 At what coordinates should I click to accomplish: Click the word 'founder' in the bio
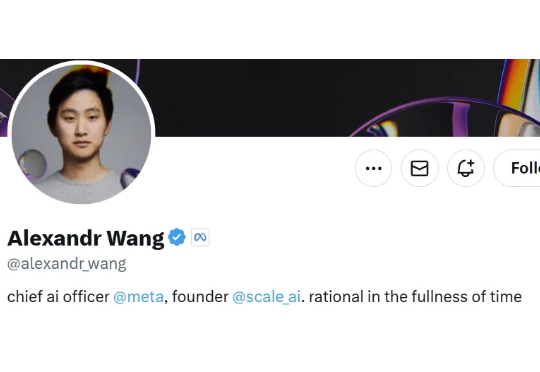coord(200,297)
